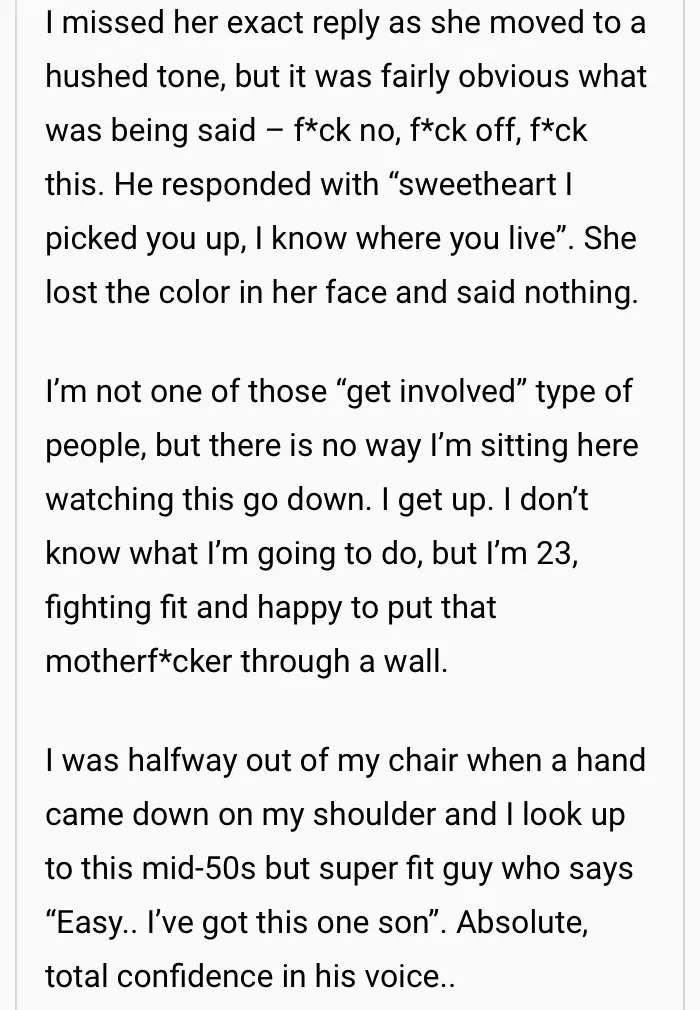Click the word "people" starting a line
The height and width of the screenshot is (1010, 700).
[94, 444]
